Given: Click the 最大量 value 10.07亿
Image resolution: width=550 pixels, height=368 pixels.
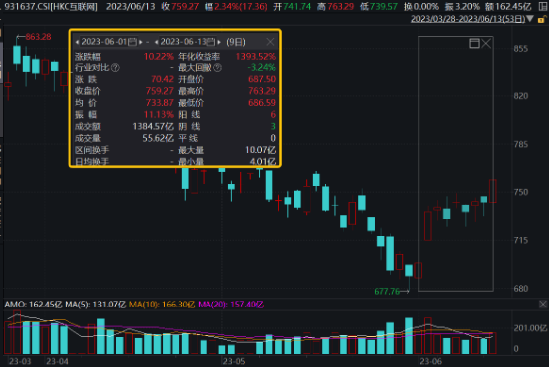Looking at the screenshot, I should click(x=260, y=150).
